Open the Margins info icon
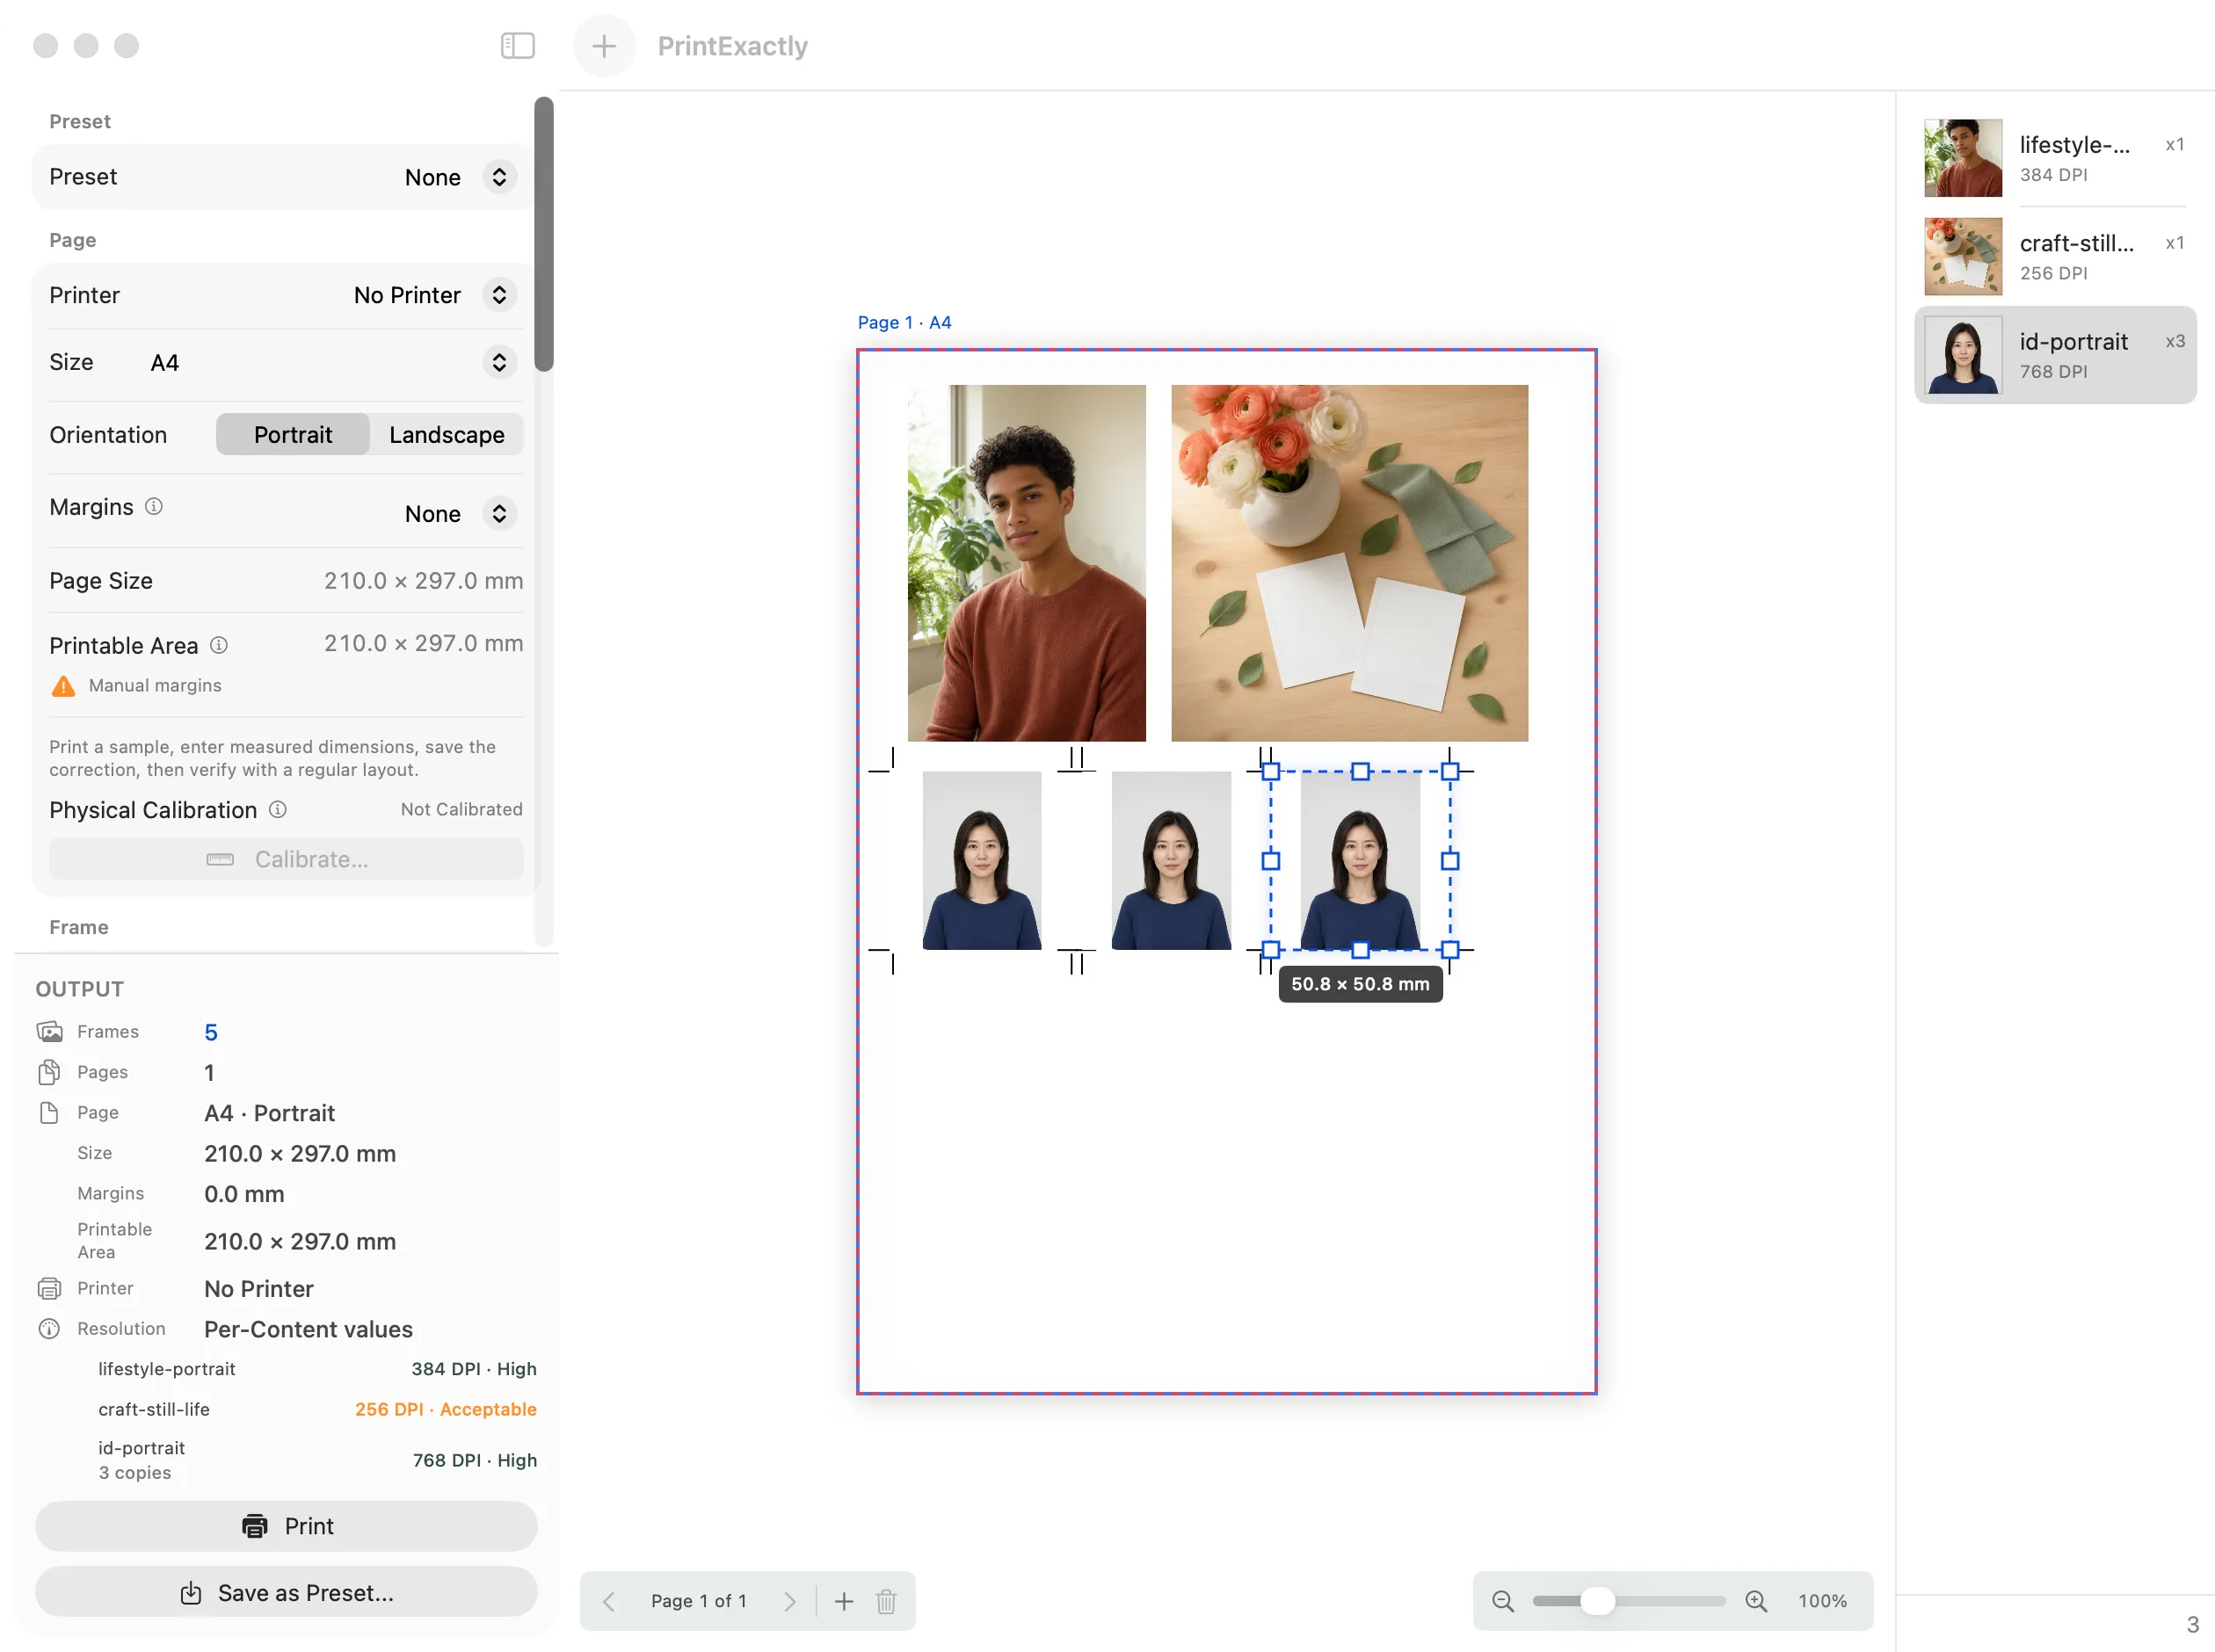Viewport: 2215px width, 1652px height. point(154,506)
